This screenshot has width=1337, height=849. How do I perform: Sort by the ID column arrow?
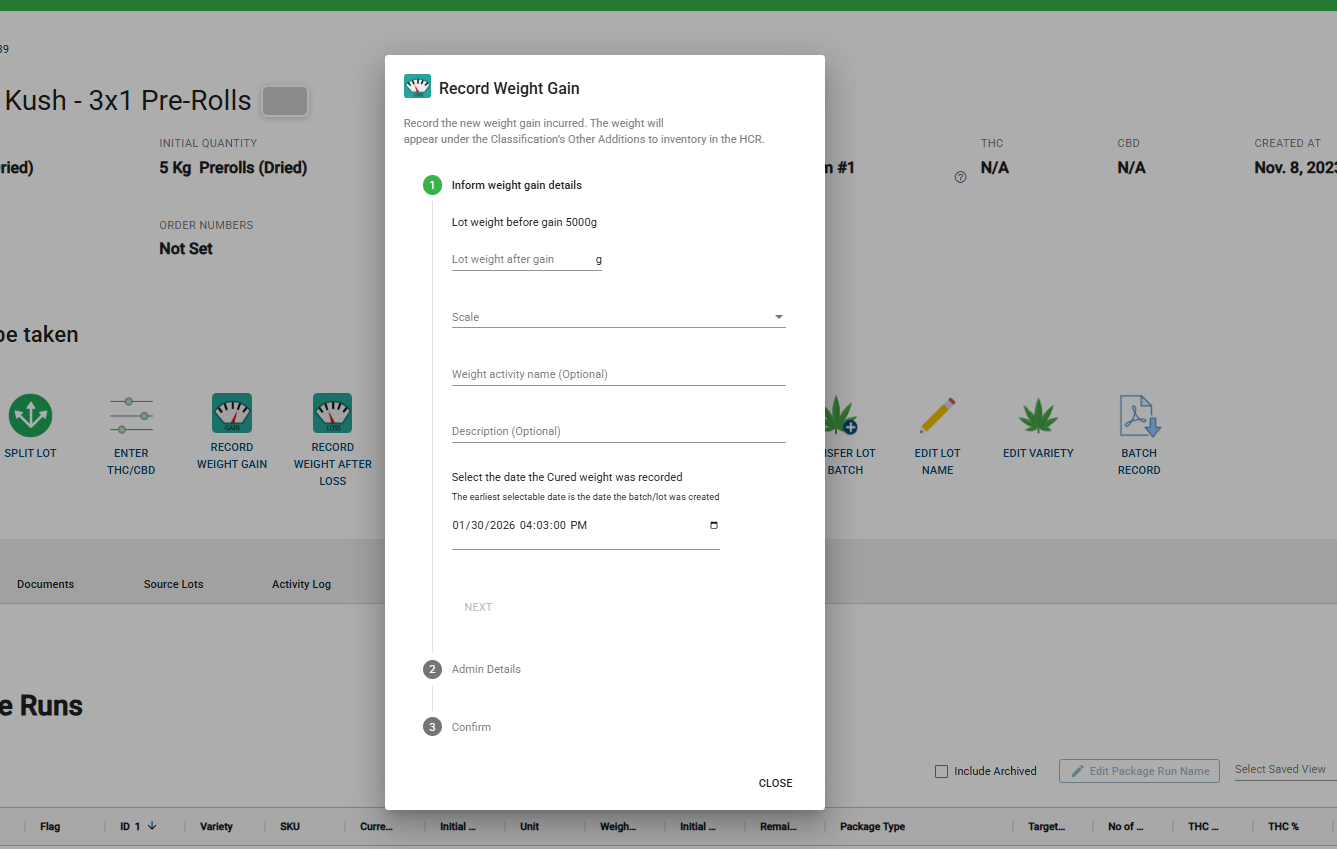click(x=152, y=826)
